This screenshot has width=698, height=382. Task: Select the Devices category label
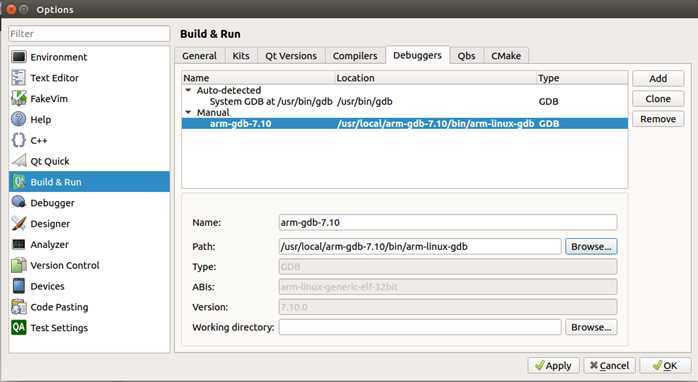pos(47,286)
